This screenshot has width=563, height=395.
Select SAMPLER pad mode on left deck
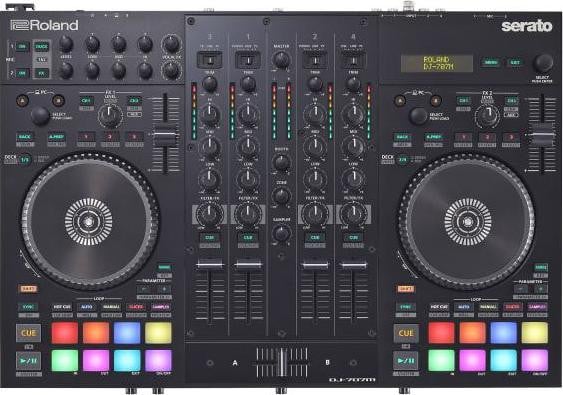coord(160,307)
